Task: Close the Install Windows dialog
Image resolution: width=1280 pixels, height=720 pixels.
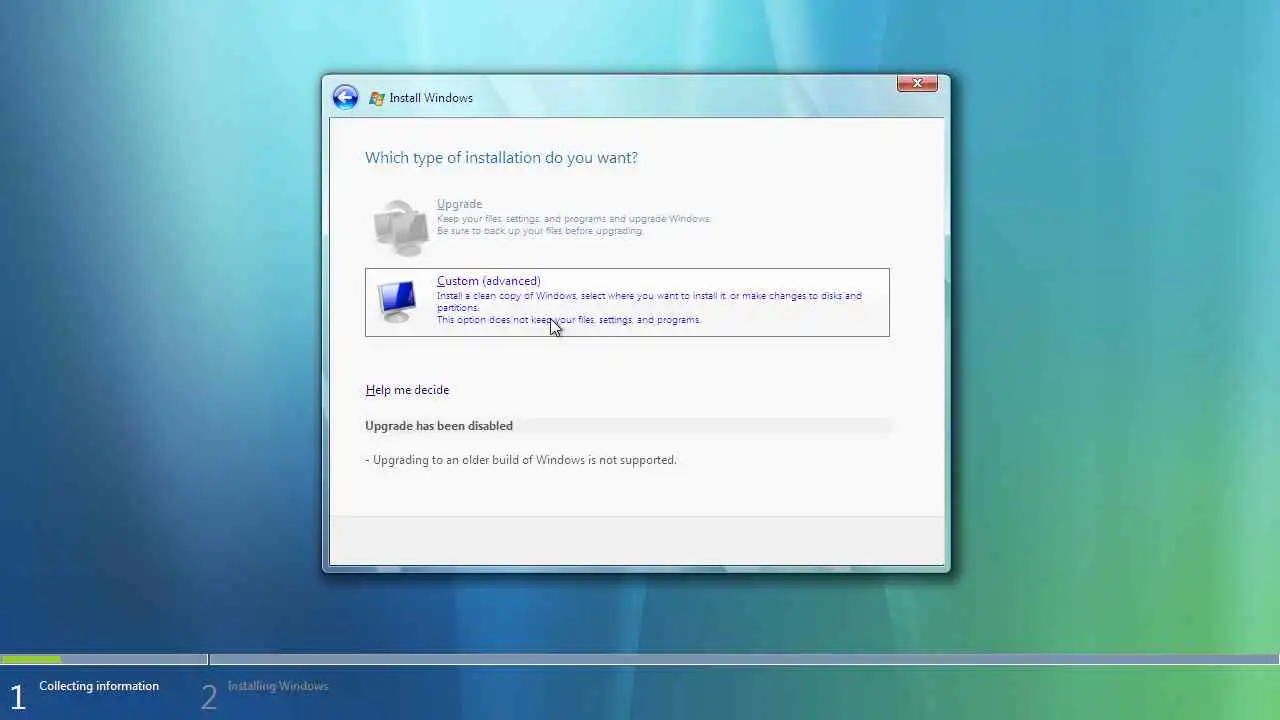Action: [917, 83]
